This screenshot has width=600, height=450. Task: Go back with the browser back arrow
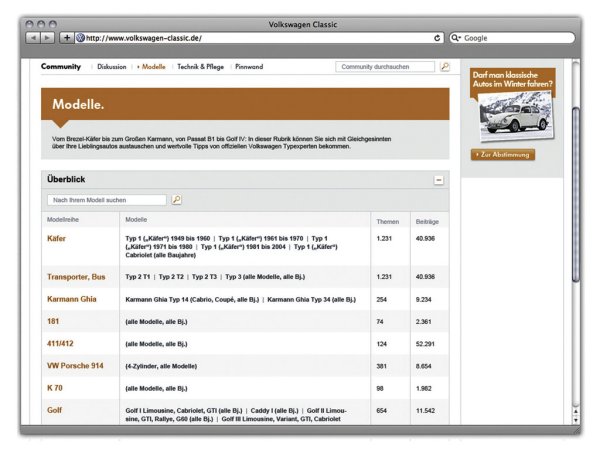click(x=33, y=38)
